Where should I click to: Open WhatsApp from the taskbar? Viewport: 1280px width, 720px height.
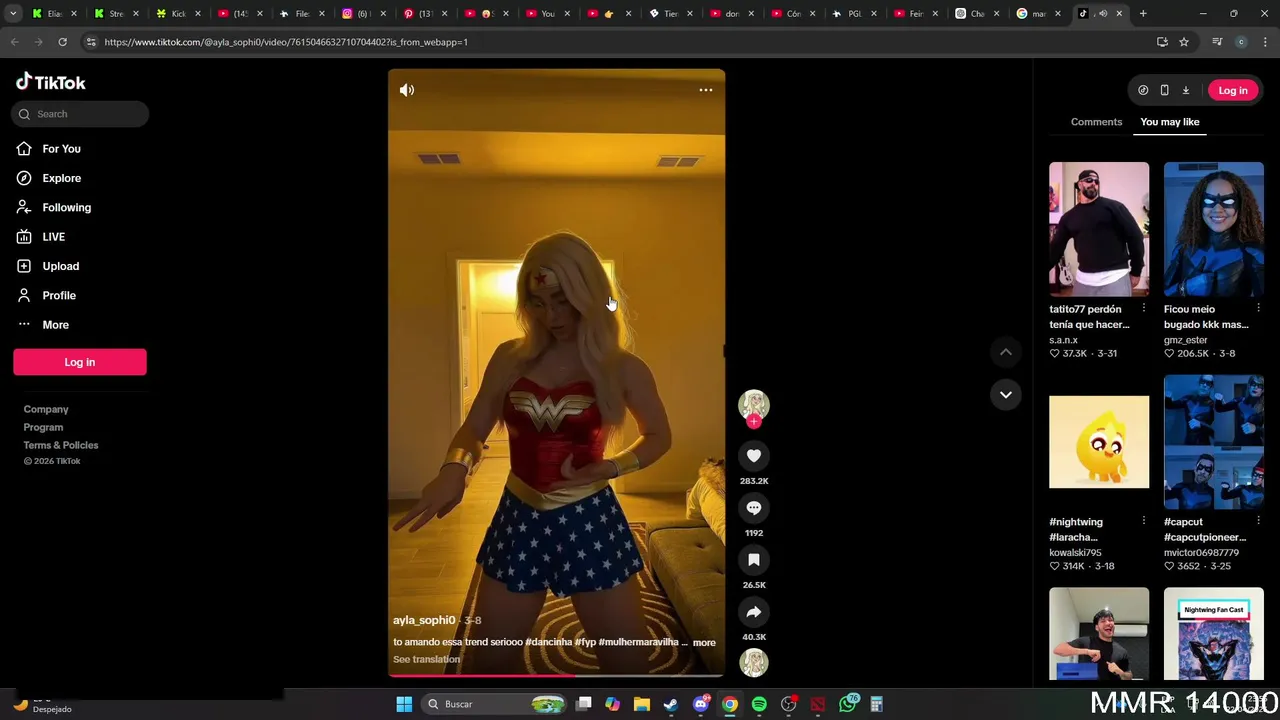[848, 704]
